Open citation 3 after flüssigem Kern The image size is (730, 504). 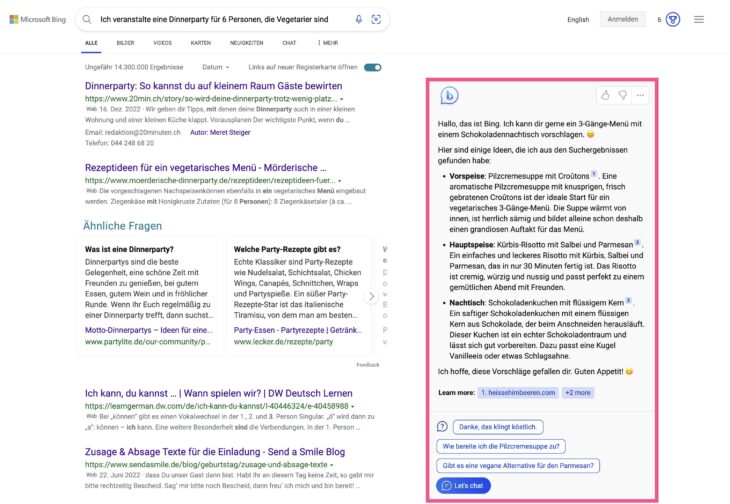point(628,301)
